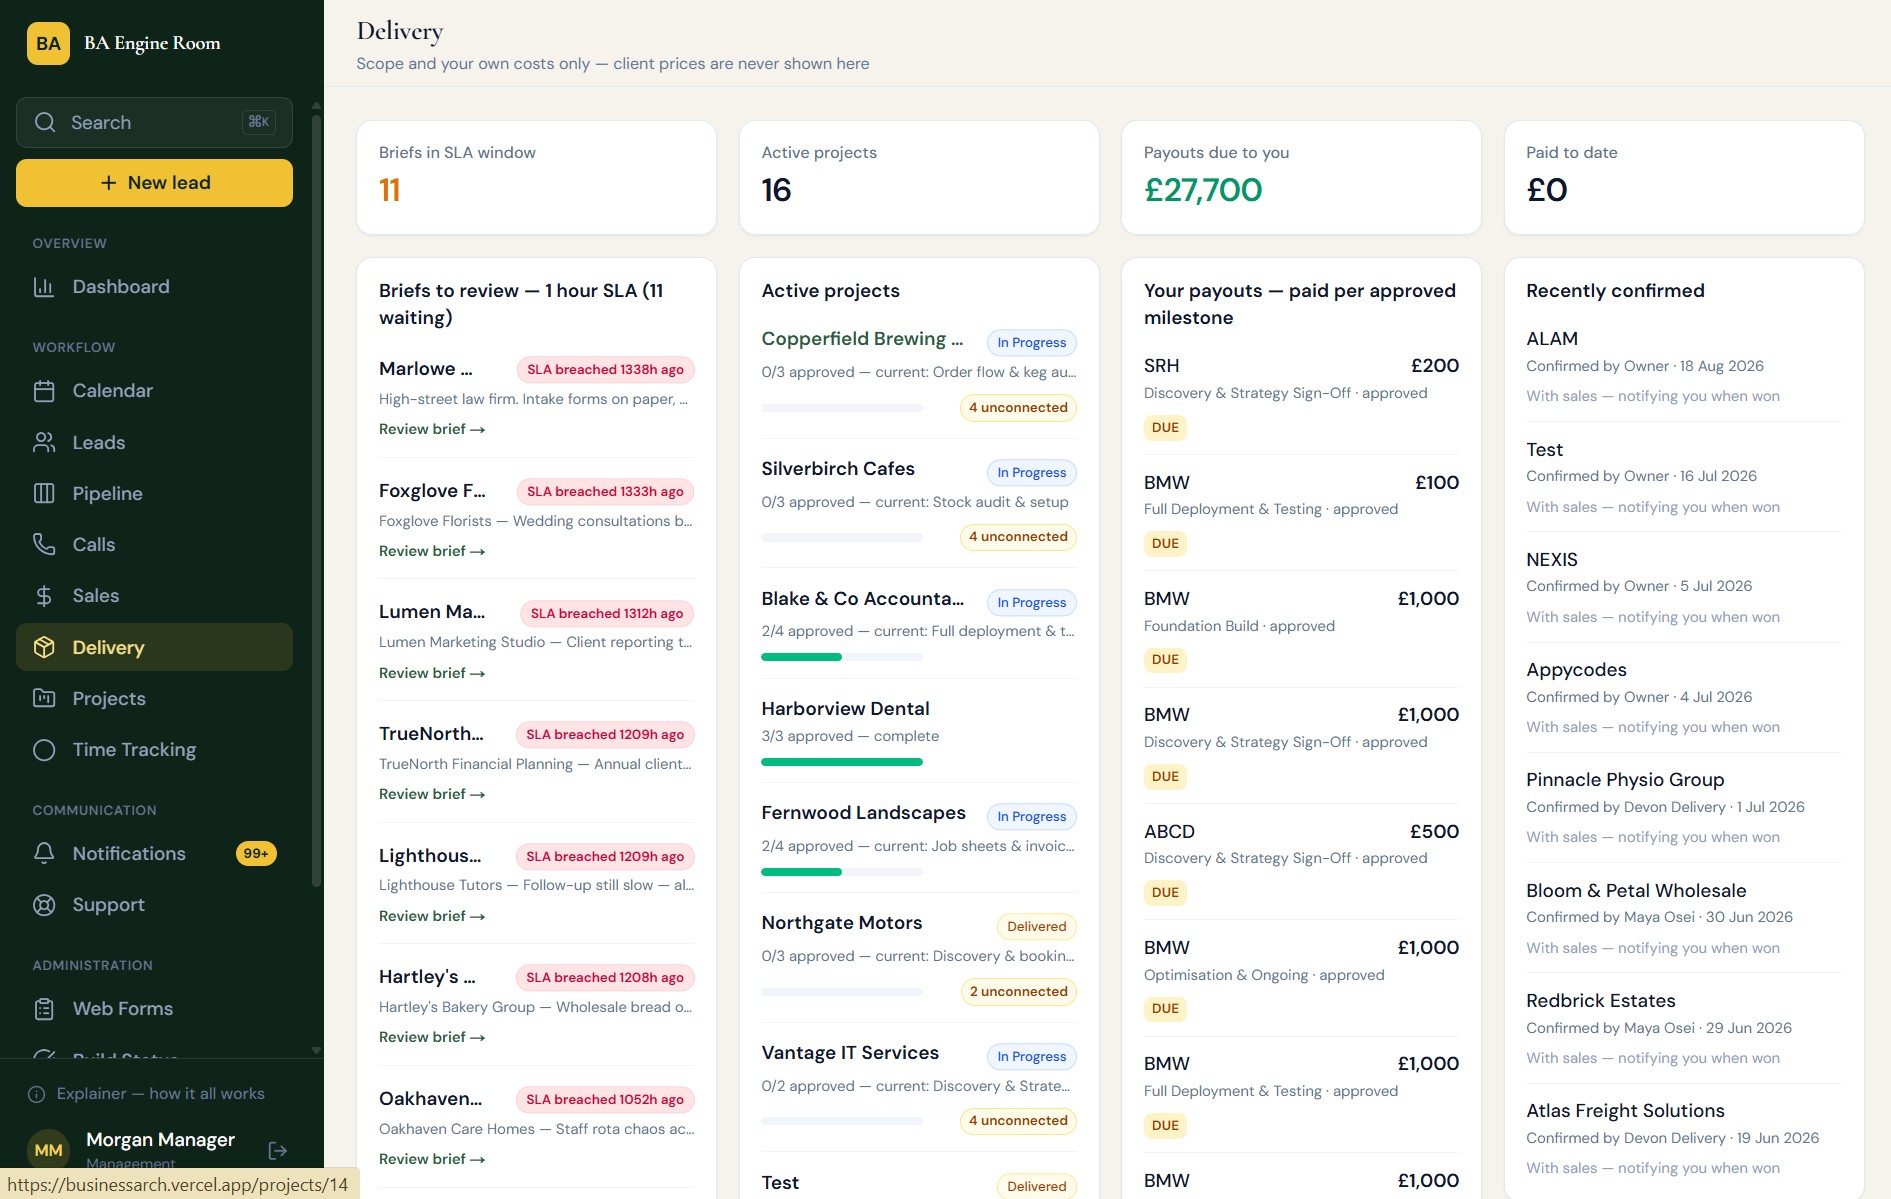Click the DUE badge under SRH payout
Image resolution: width=1891 pixels, height=1199 pixels.
click(1165, 428)
